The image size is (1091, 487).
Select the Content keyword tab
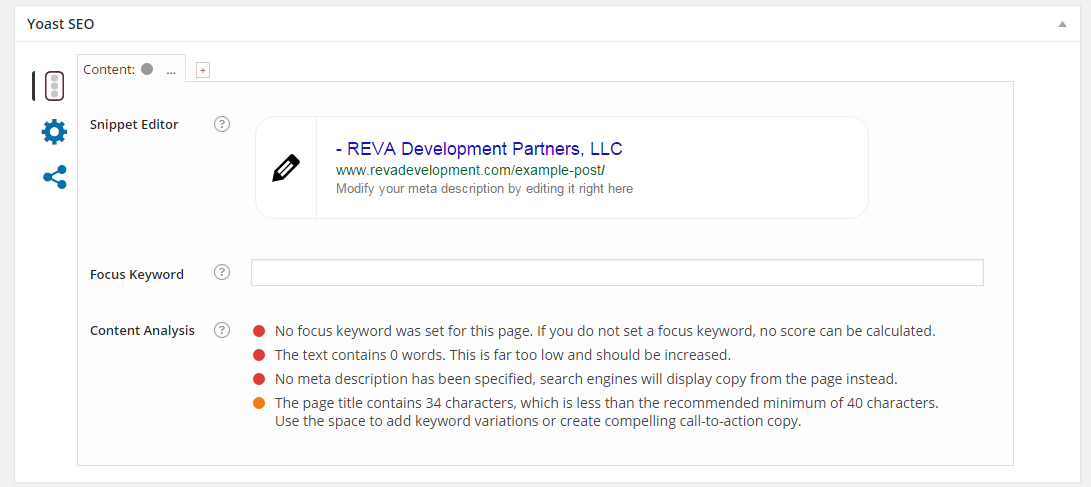click(x=132, y=69)
